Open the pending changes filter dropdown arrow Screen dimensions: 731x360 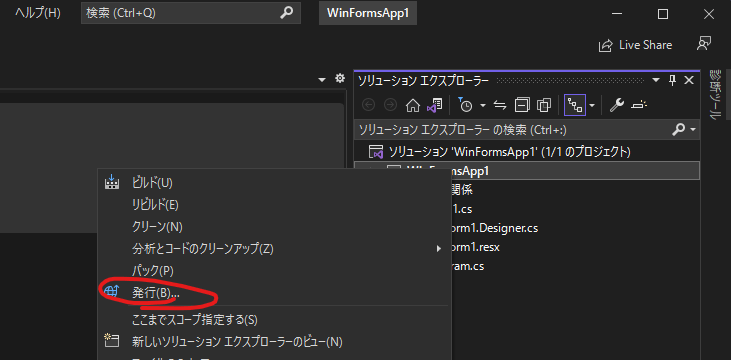click(x=483, y=106)
